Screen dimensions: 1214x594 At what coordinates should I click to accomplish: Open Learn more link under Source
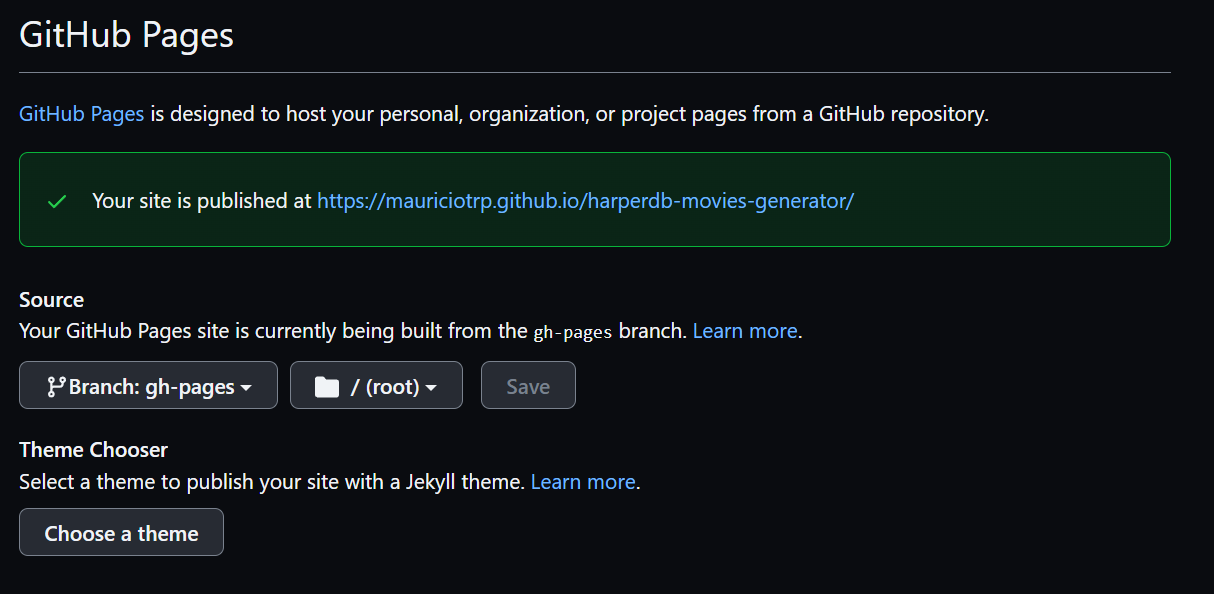[x=745, y=331]
